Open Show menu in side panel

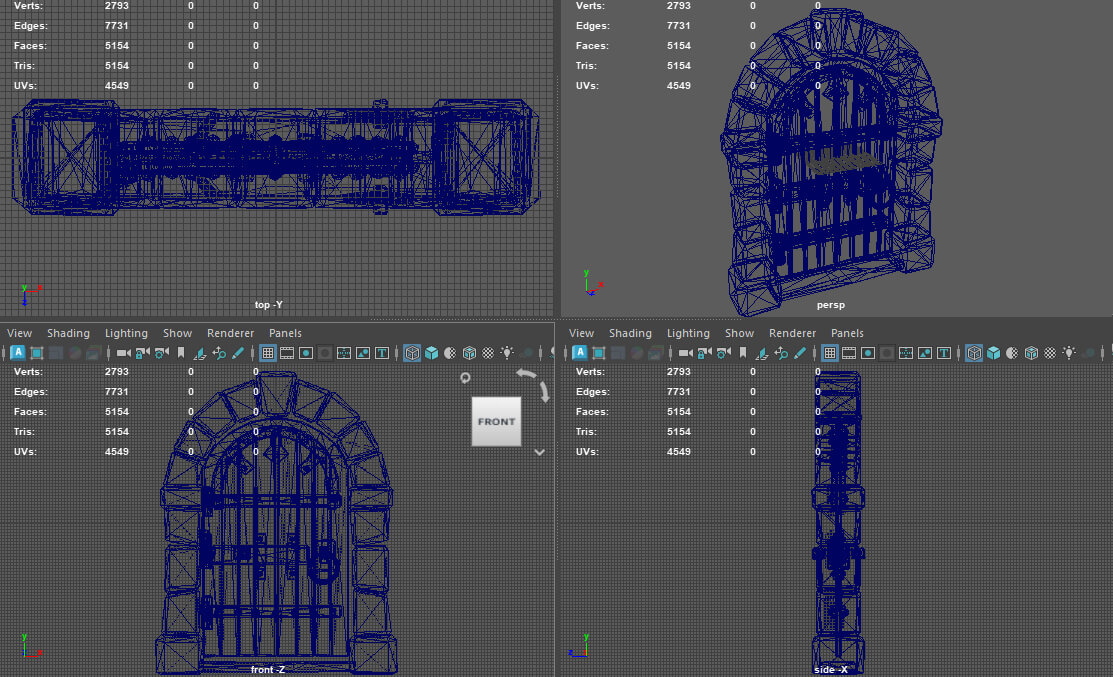coord(740,333)
